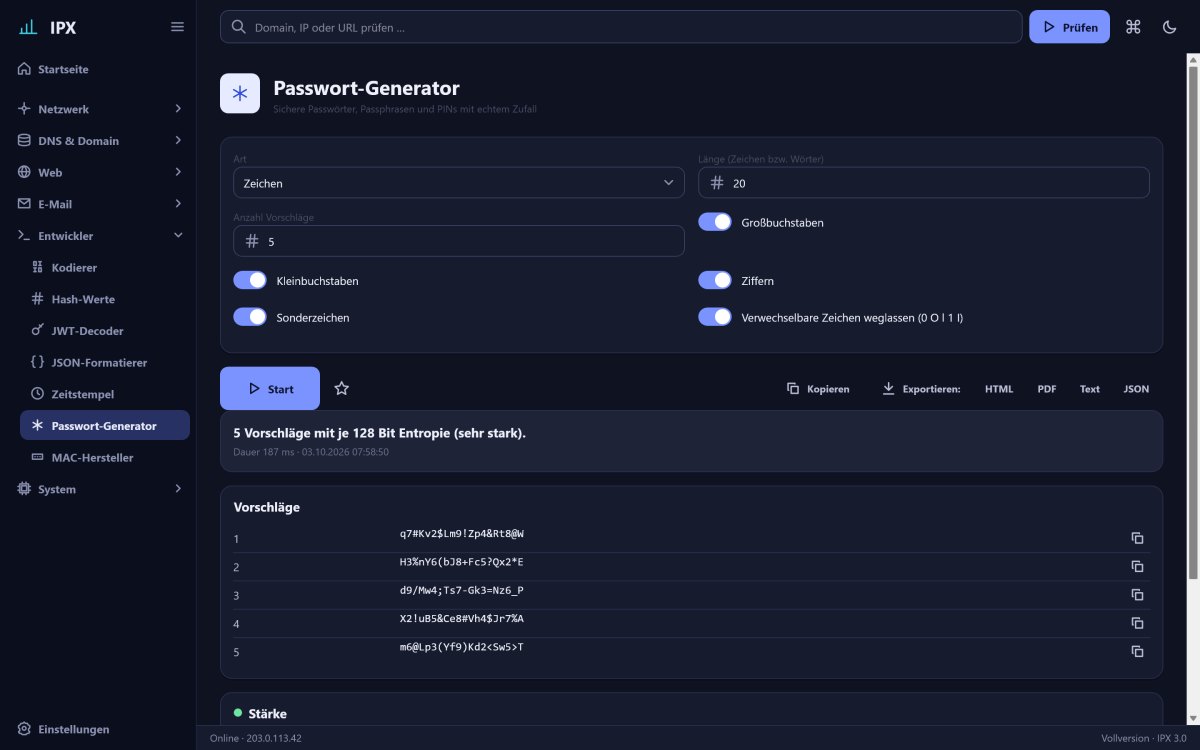Screen dimensions: 1200x750
Task: Toggle Großbuchstaben switch
Action: coord(715,222)
